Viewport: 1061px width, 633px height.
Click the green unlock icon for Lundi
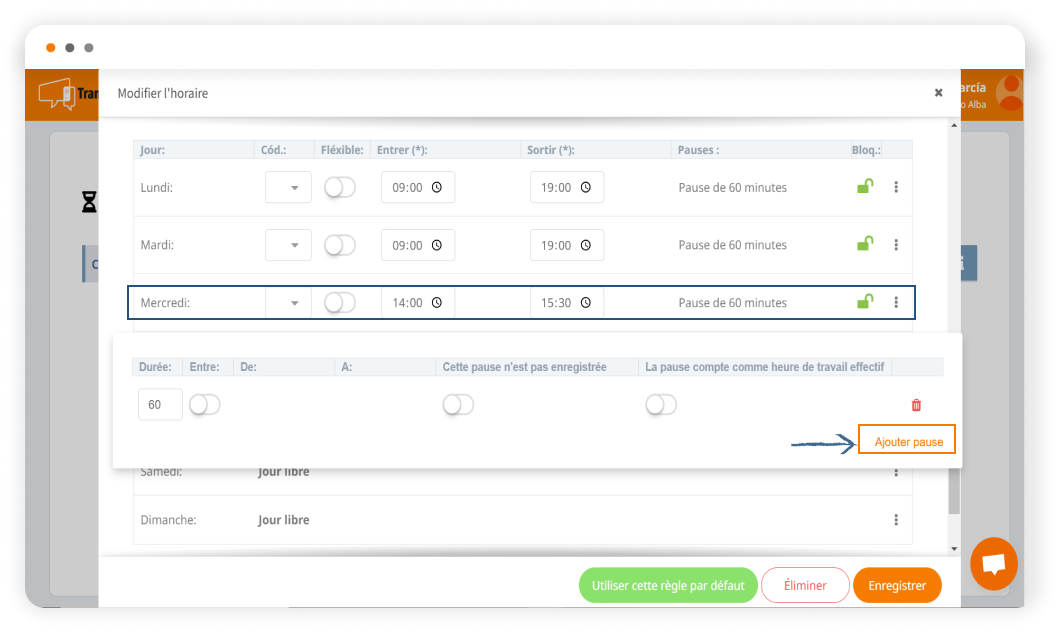click(865, 186)
